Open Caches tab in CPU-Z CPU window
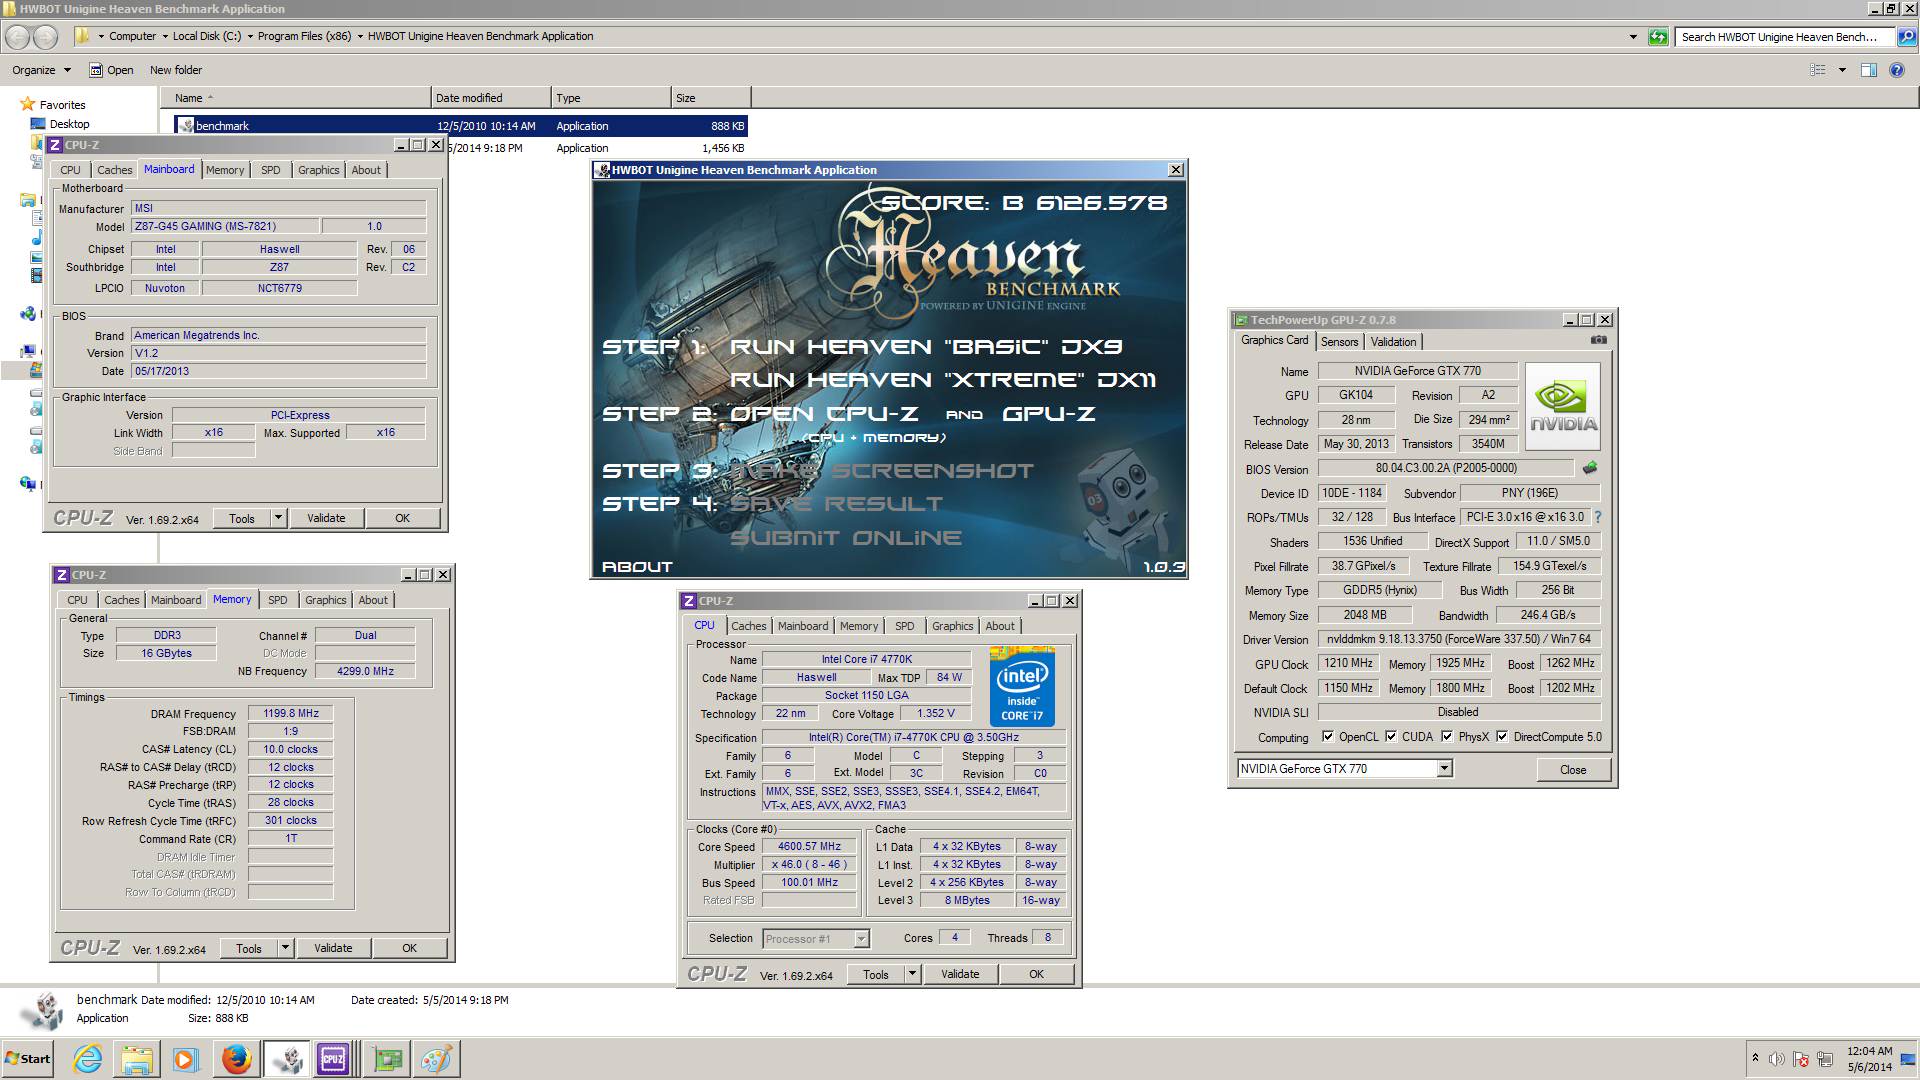 coord(748,626)
